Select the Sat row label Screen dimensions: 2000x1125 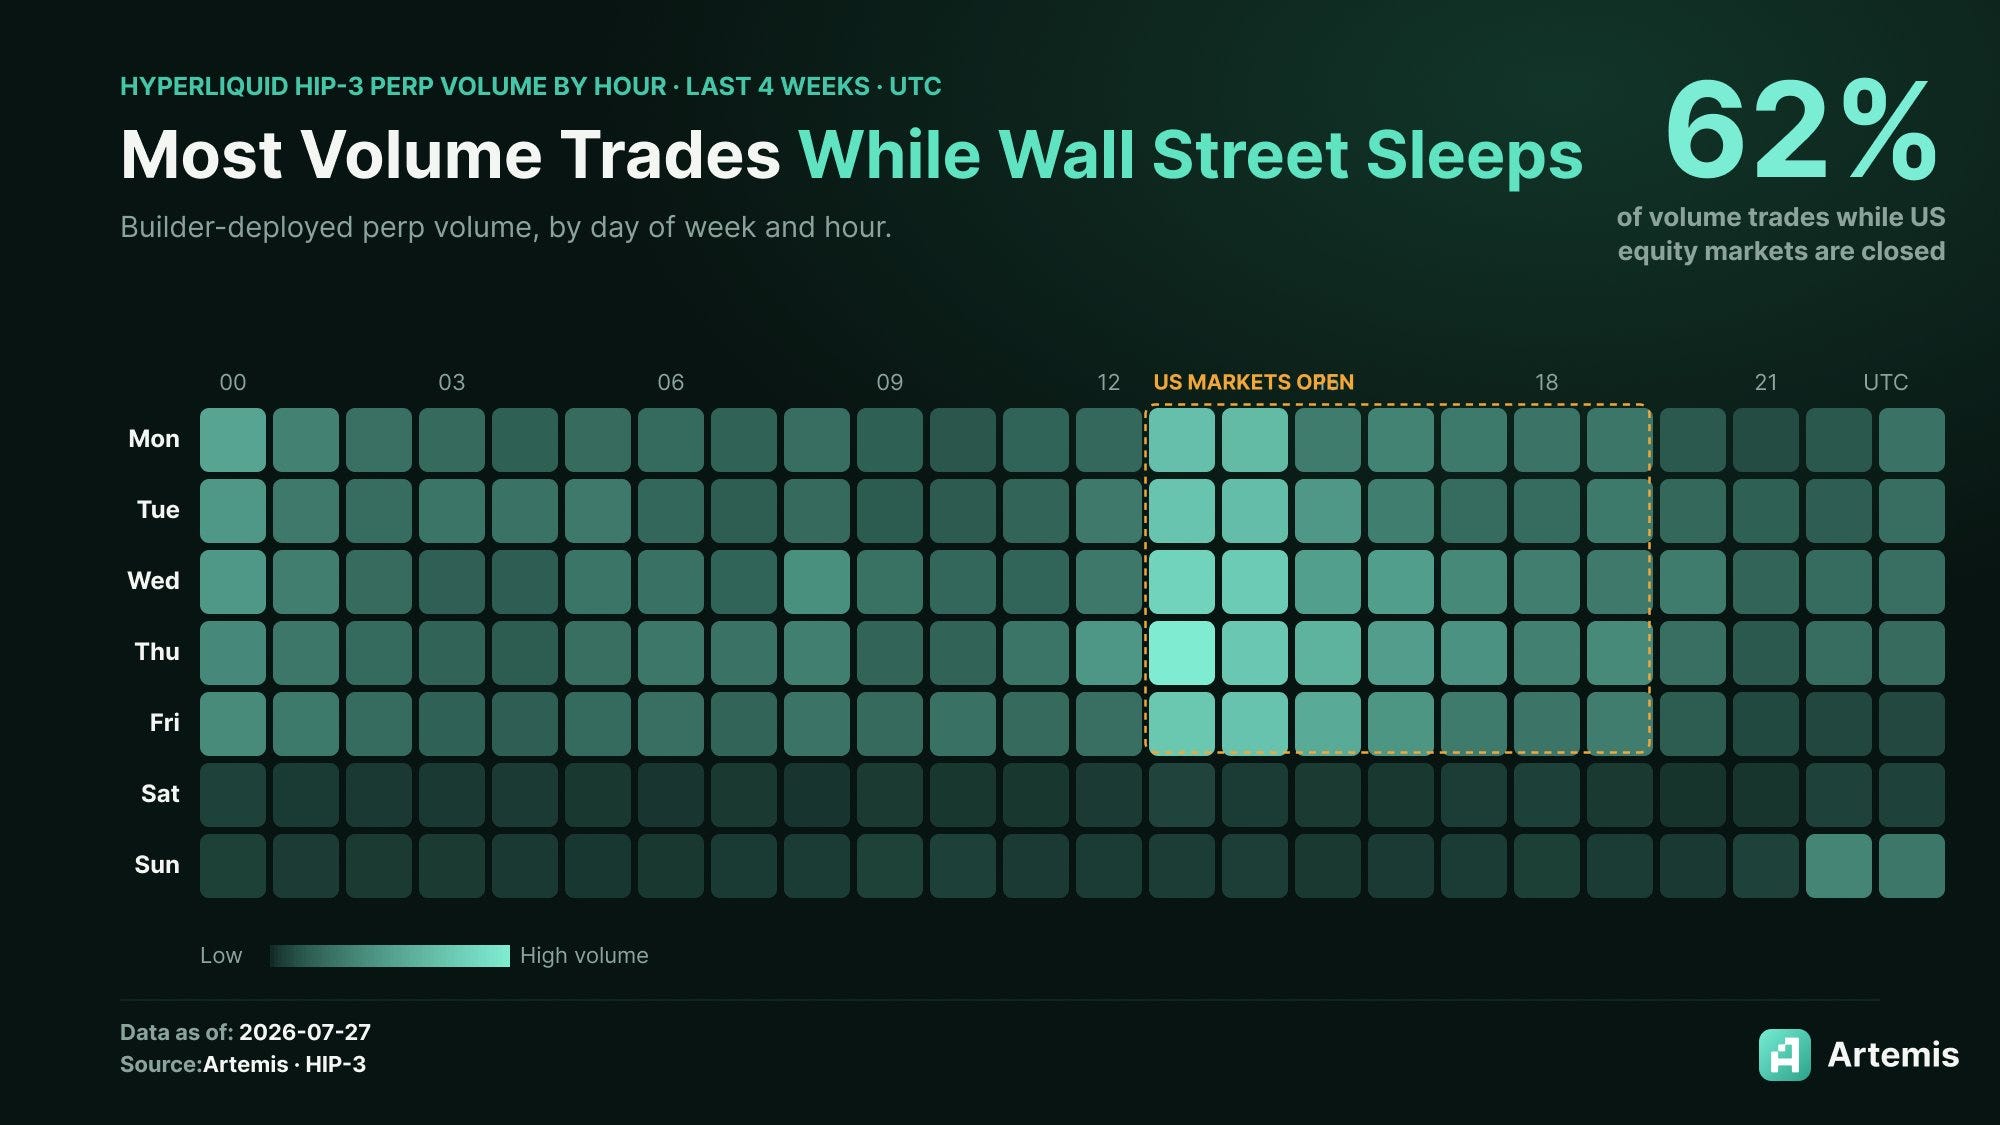[x=160, y=794]
